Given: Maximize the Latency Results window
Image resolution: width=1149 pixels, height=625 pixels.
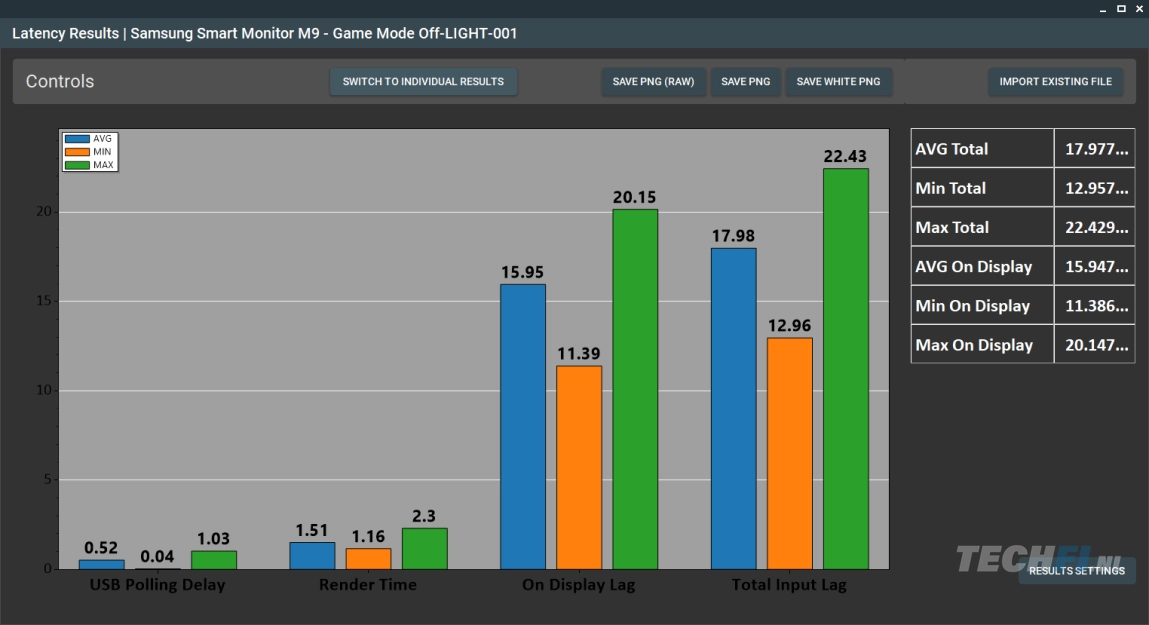Looking at the screenshot, I should 1121,9.
